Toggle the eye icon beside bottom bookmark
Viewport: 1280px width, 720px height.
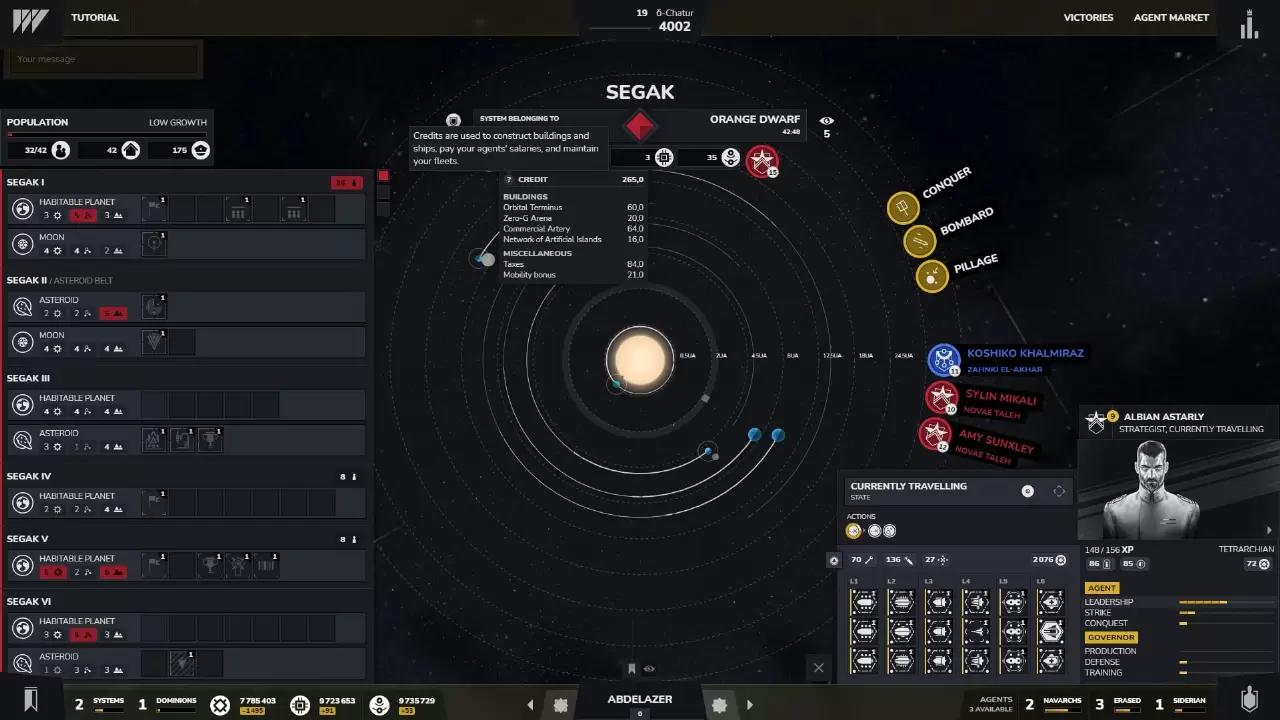649,669
